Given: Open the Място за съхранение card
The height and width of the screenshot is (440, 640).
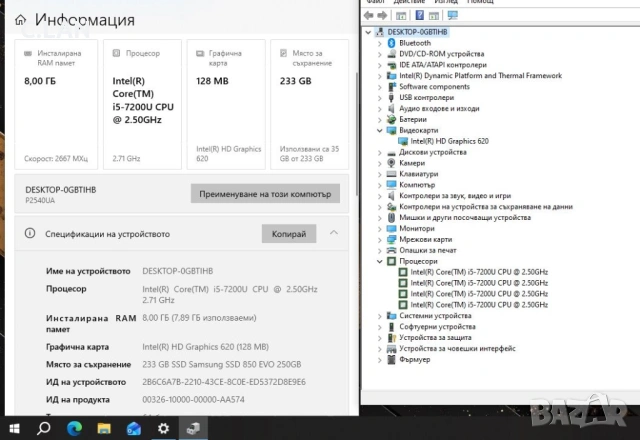Looking at the screenshot, I should pos(310,104).
